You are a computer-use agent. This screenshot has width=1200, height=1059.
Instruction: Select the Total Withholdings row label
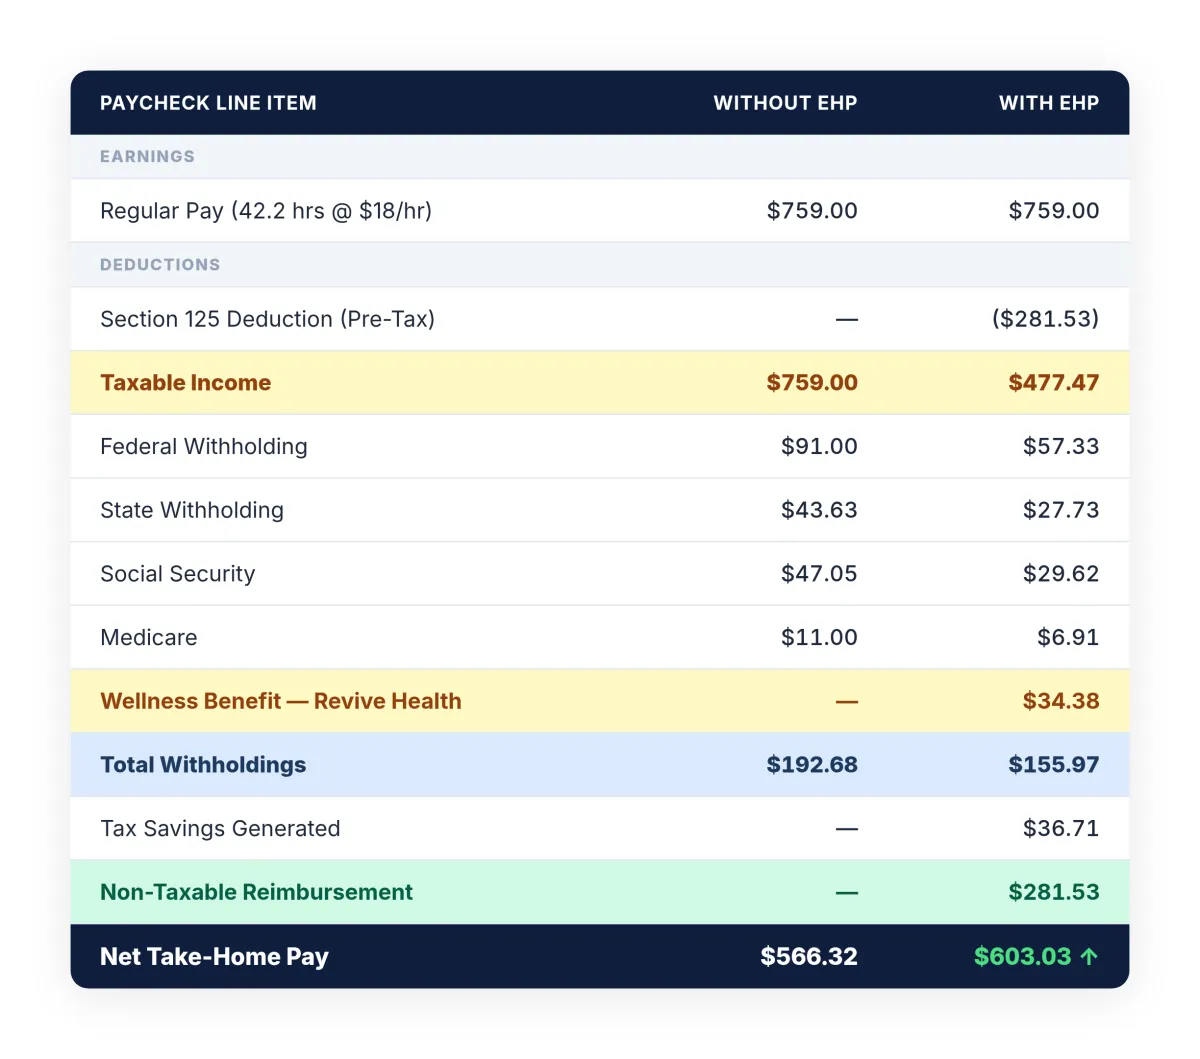coord(203,765)
